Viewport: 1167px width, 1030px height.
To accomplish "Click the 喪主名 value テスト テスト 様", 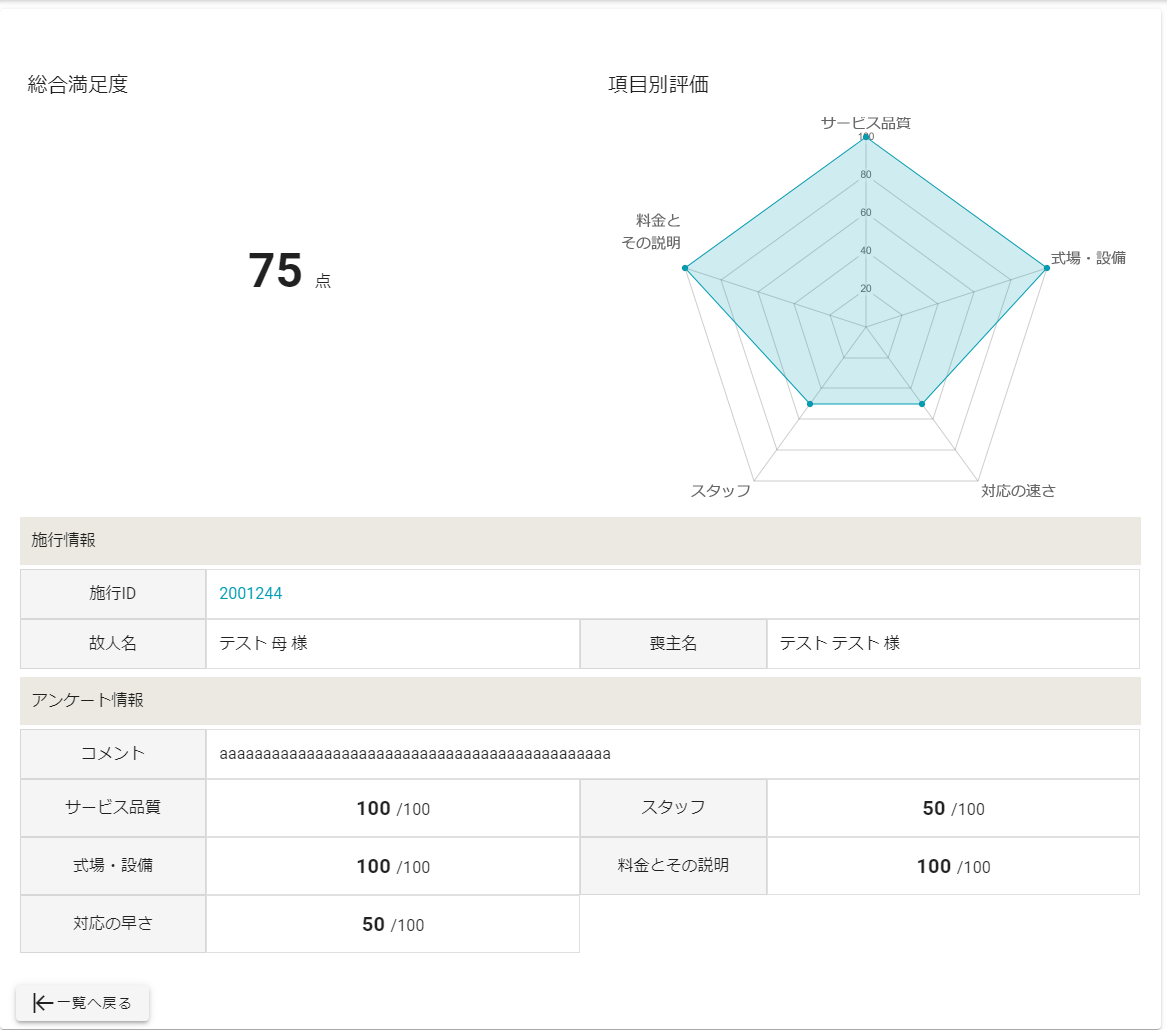I will pyautogui.click(x=840, y=644).
